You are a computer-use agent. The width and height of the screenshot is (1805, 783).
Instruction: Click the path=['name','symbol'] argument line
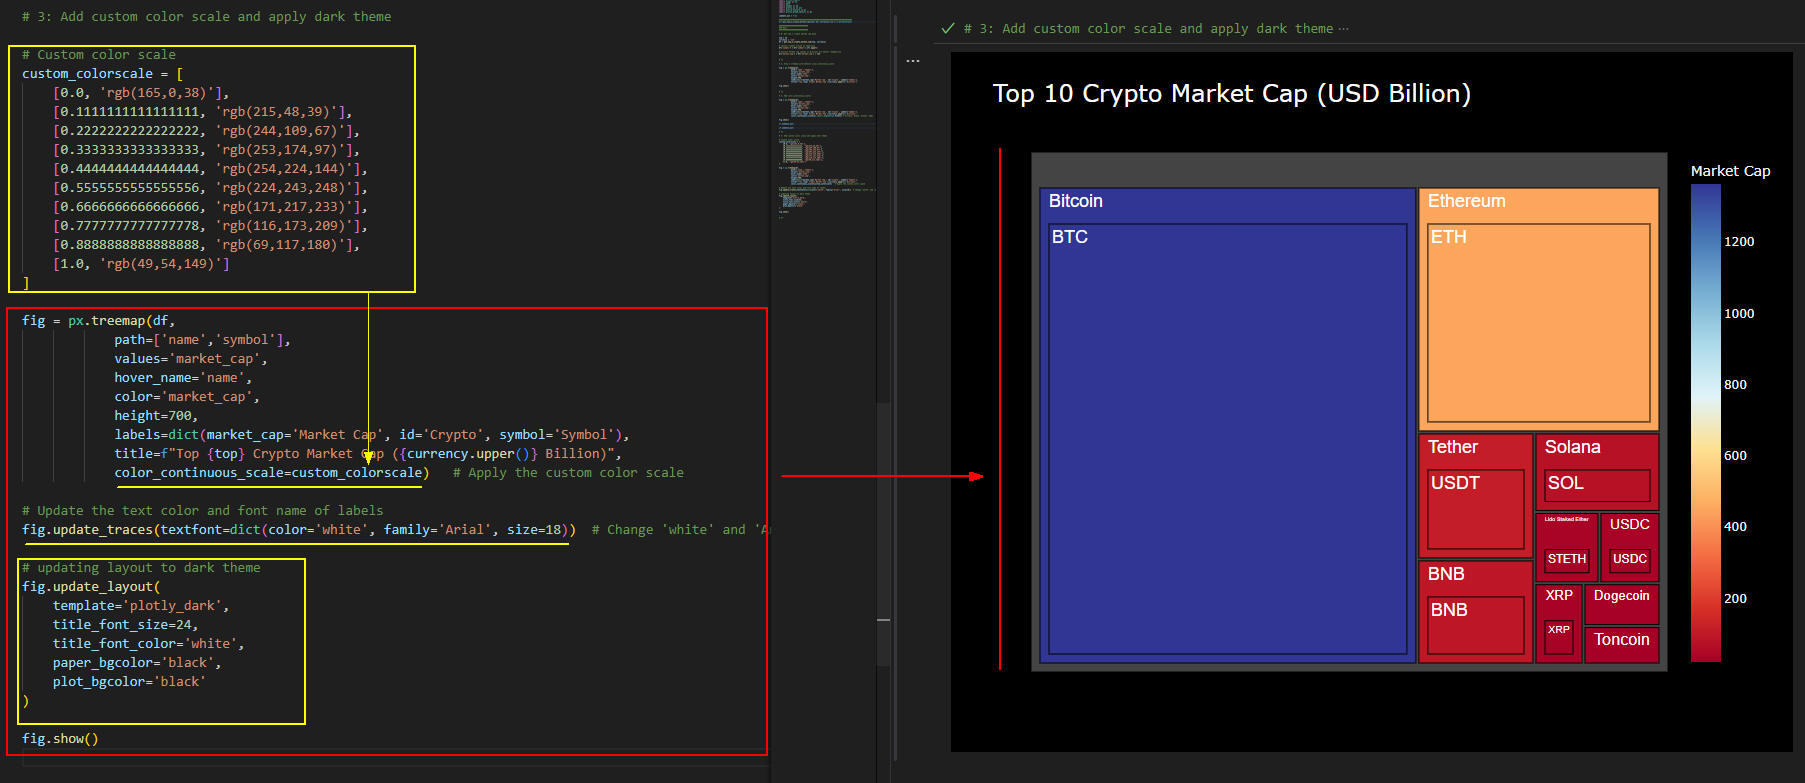point(202,340)
